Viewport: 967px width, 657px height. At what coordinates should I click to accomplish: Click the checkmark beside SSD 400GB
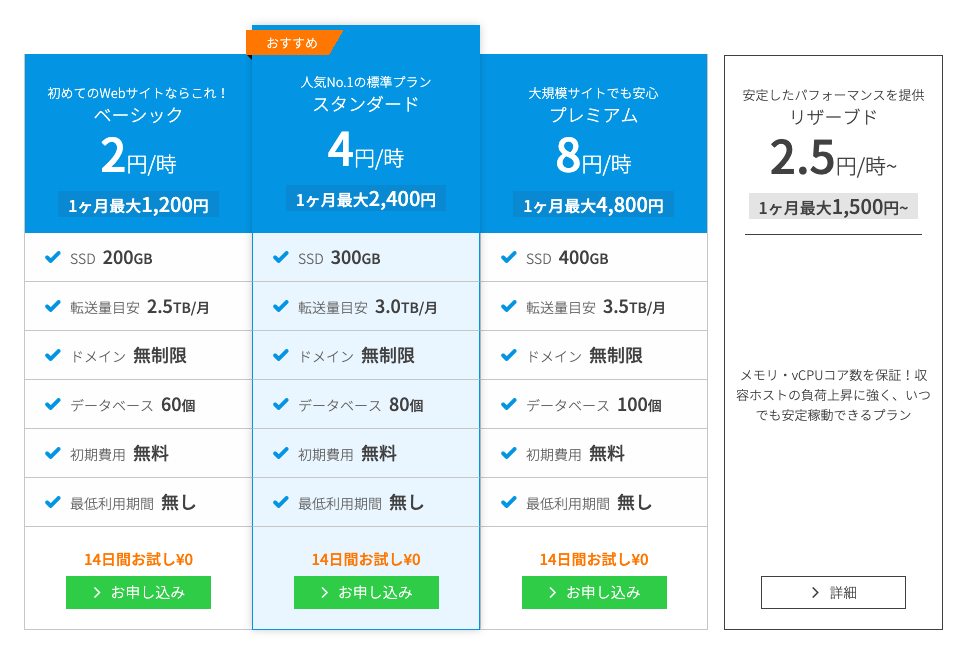tap(509, 257)
